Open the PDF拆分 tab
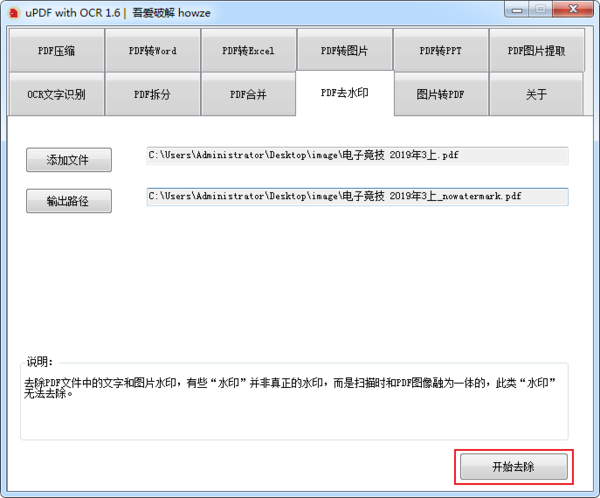The image size is (600, 498). click(153, 94)
